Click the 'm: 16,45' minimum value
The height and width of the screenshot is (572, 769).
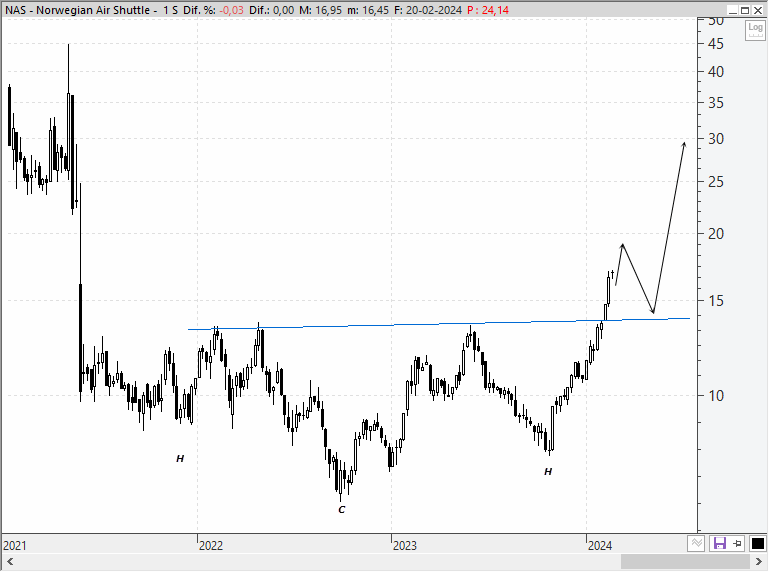click(368, 10)
